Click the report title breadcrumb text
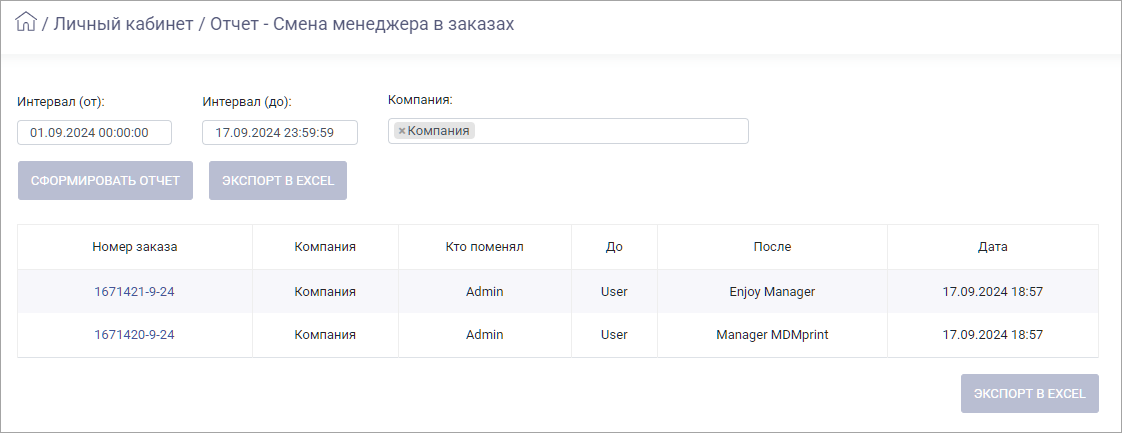The image size is (1122, 433). point(362,24)
